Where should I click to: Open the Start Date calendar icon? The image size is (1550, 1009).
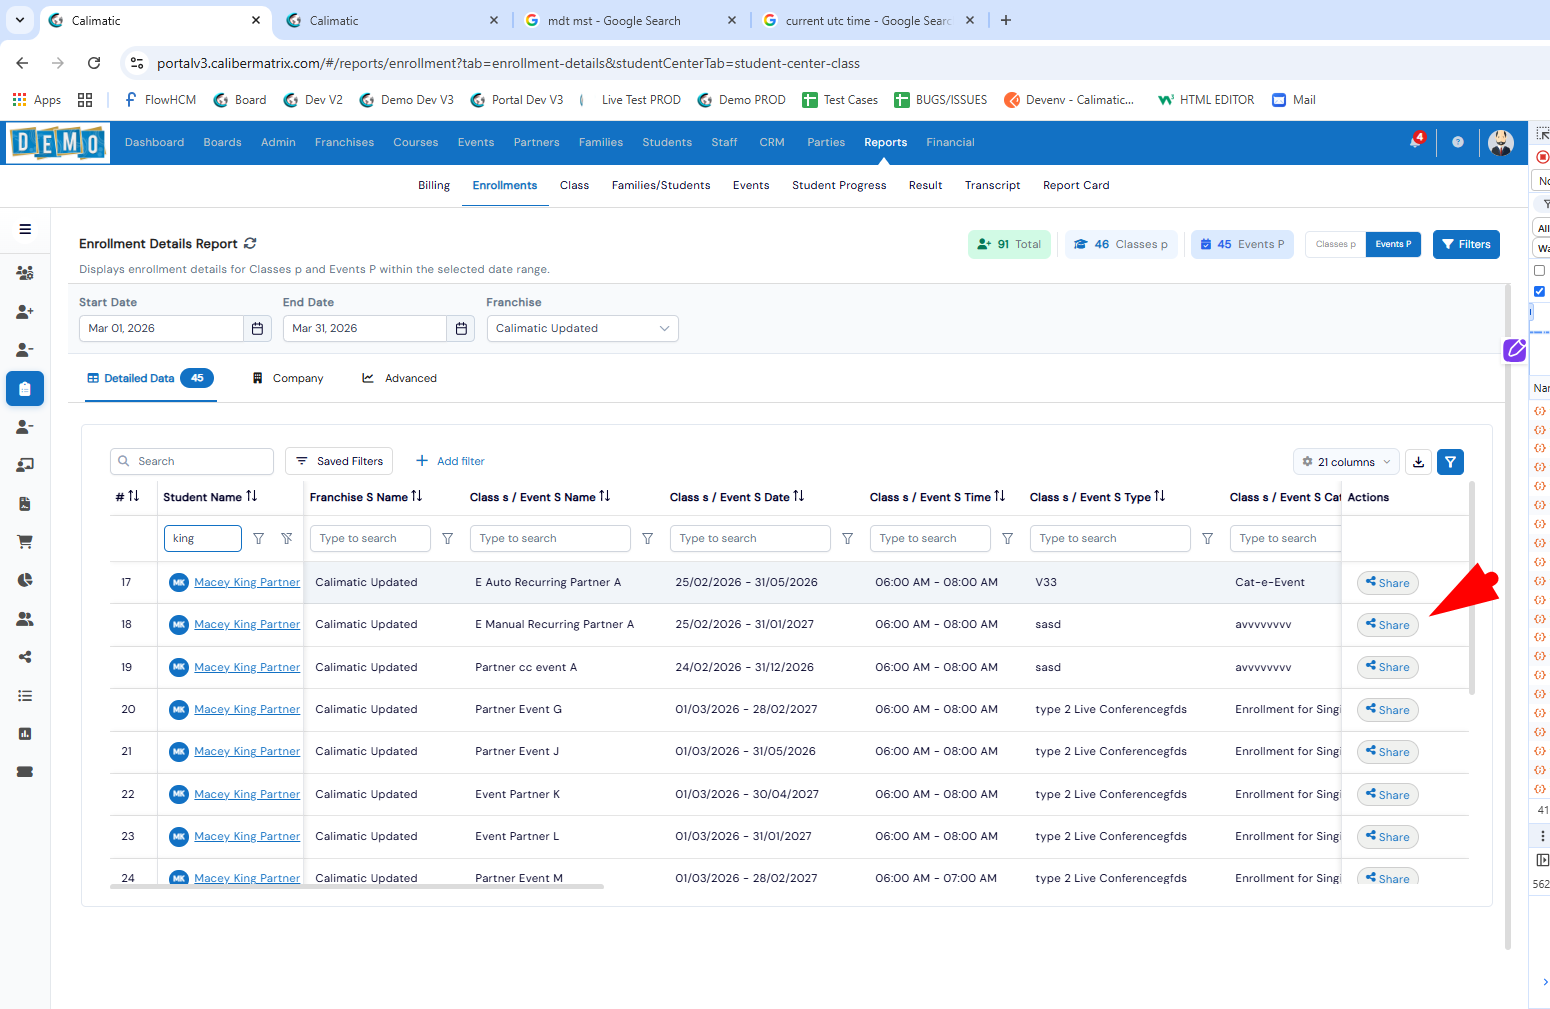pos(257,328)
